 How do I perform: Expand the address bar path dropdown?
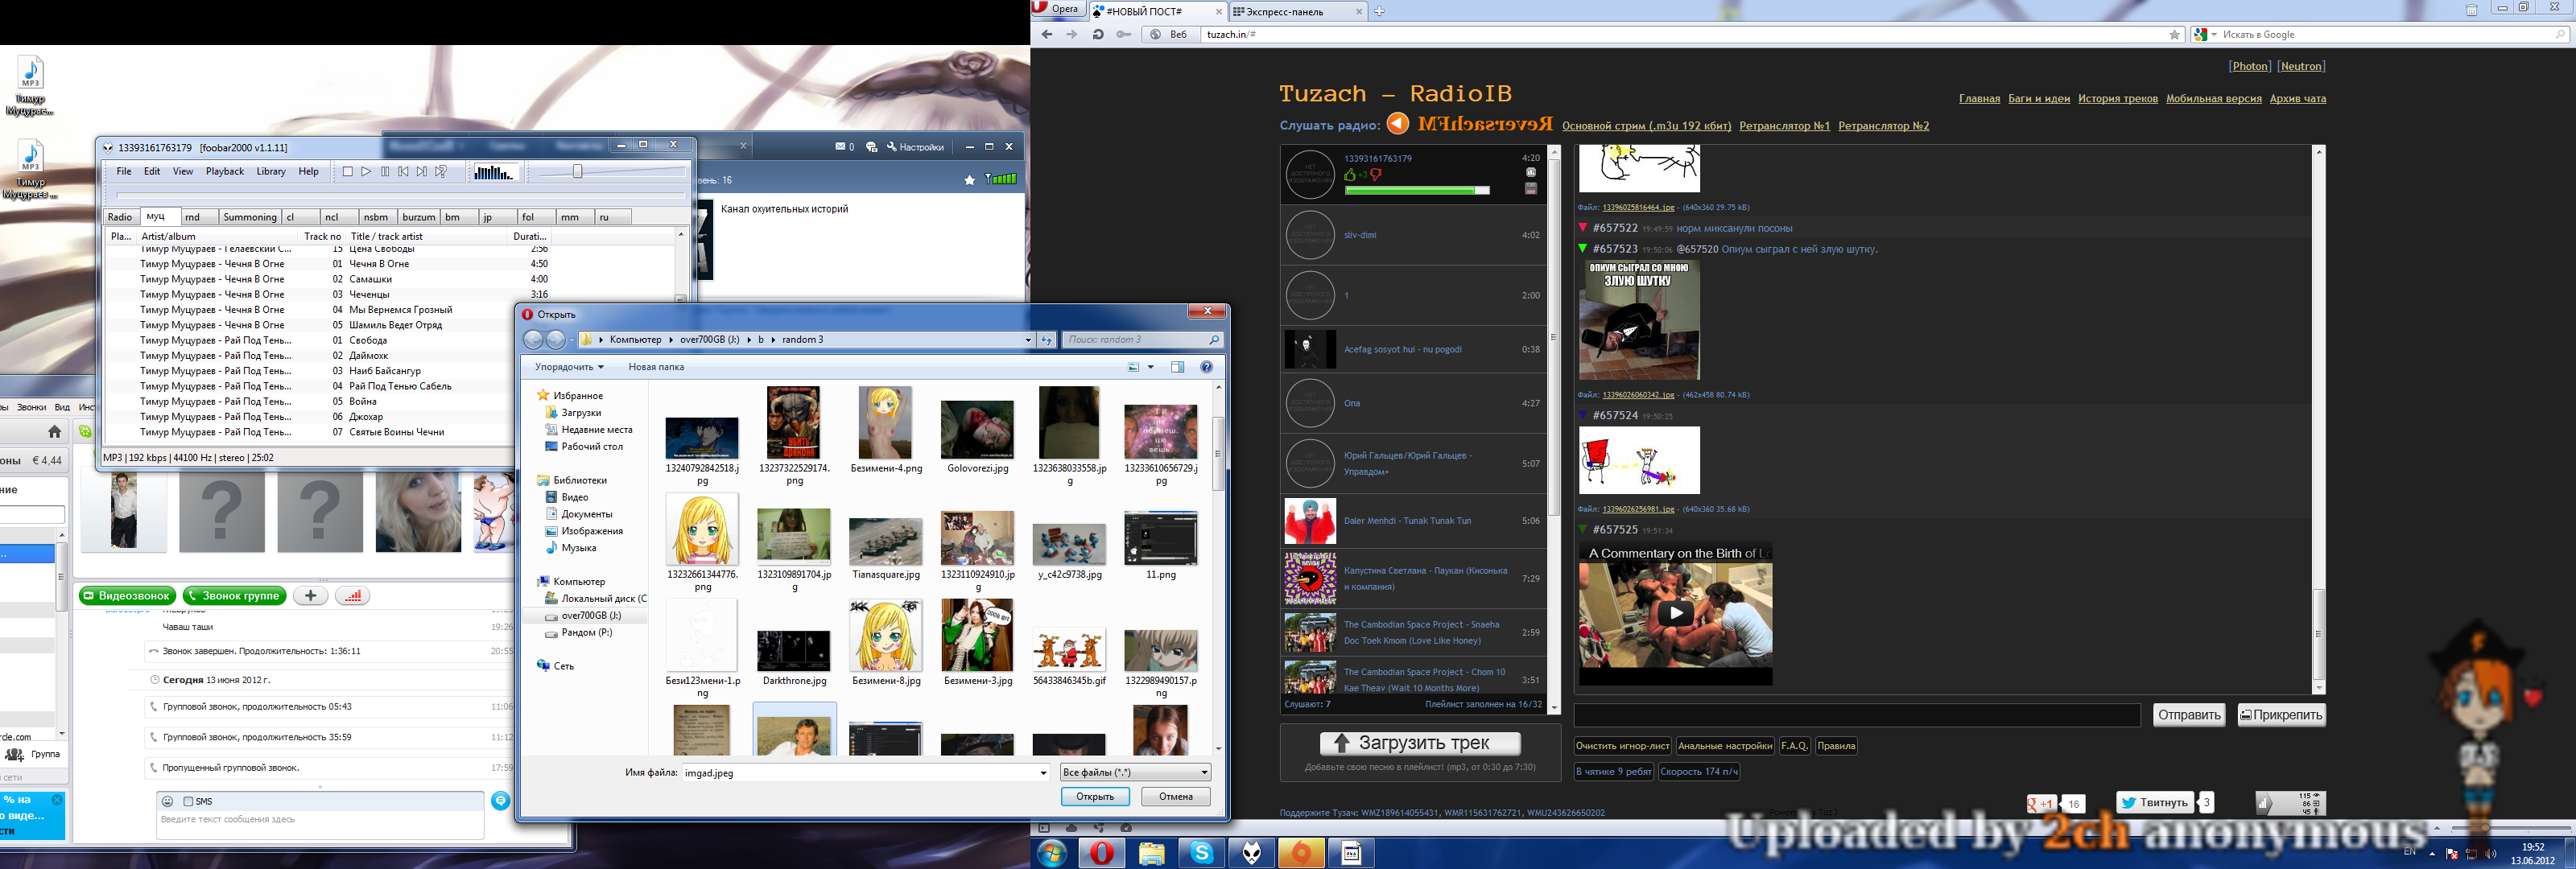tap(1027, 340)
